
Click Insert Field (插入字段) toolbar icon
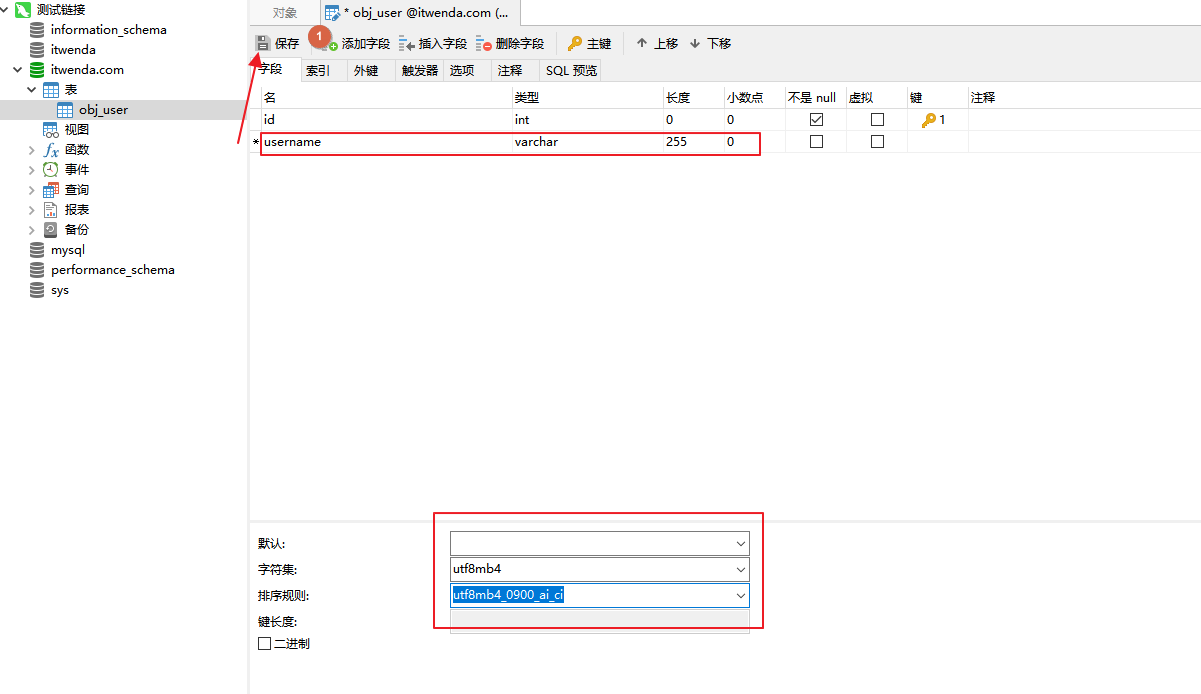click(407, 44)
